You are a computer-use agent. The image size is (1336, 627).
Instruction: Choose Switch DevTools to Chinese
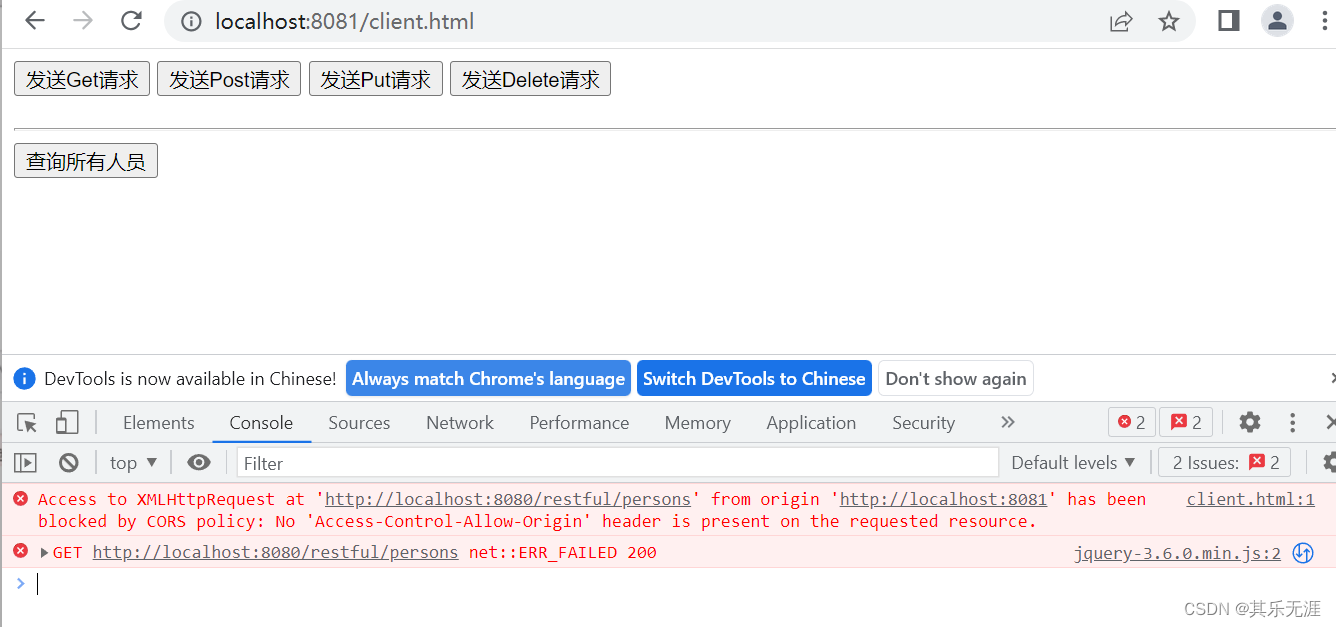pyautogui.click(x=754, y=378)
